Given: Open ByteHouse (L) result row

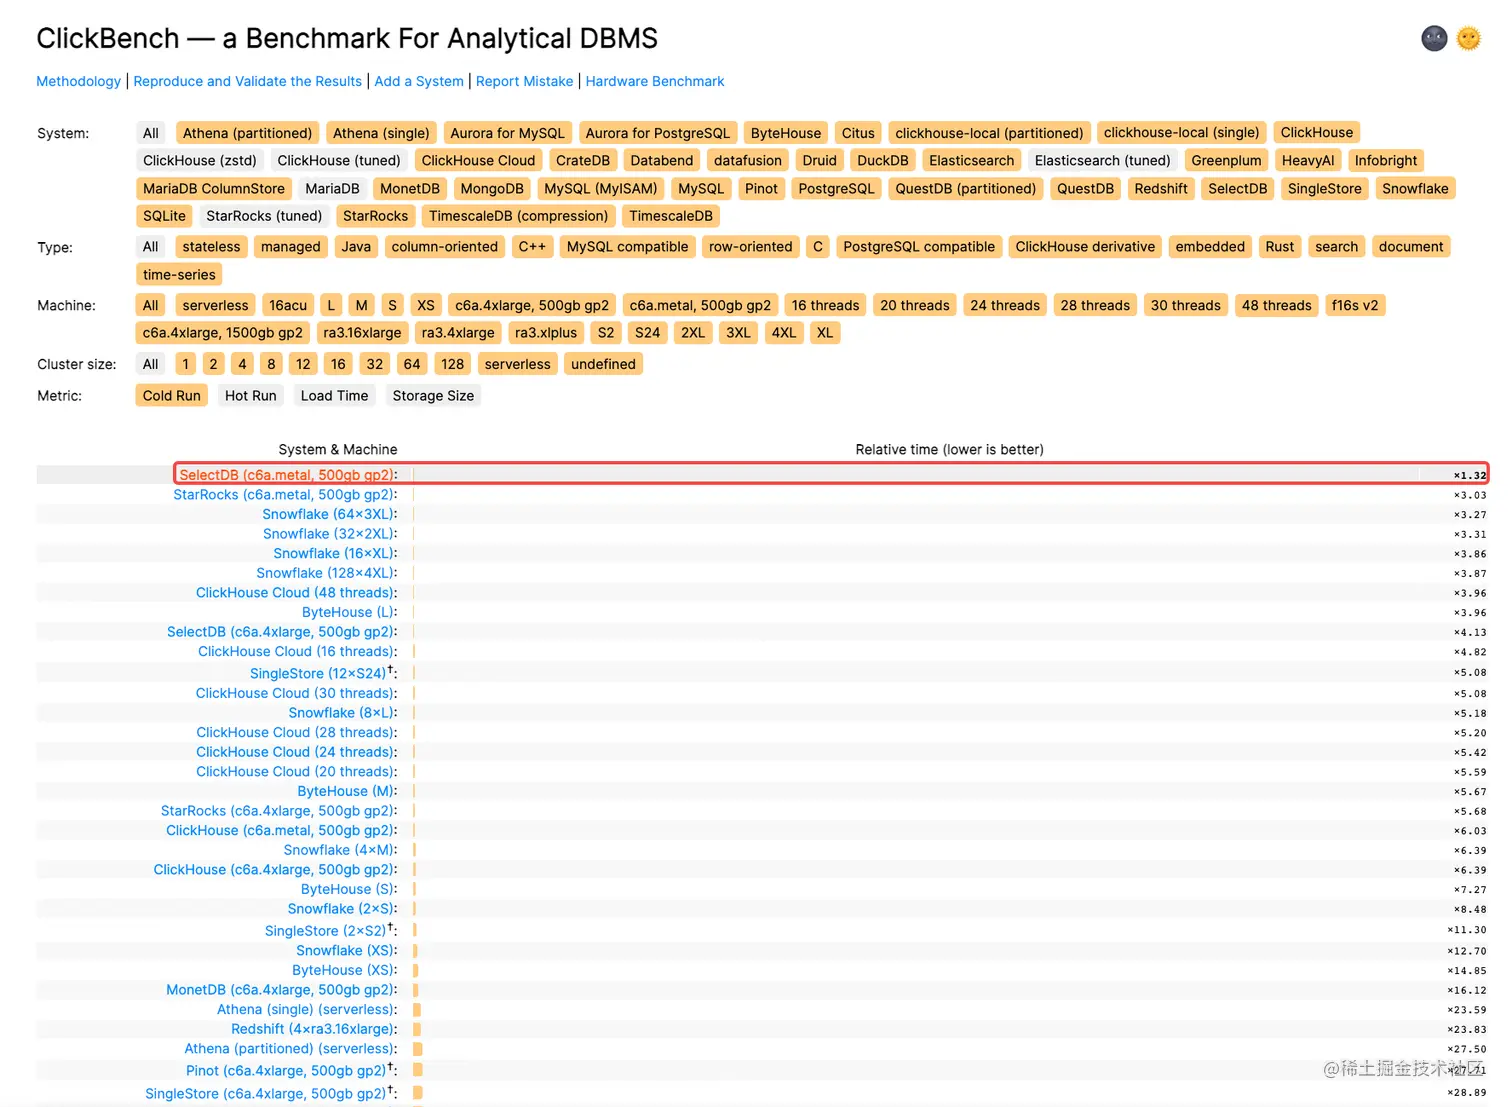Looking at the screenshot, I should click(350, 613).
